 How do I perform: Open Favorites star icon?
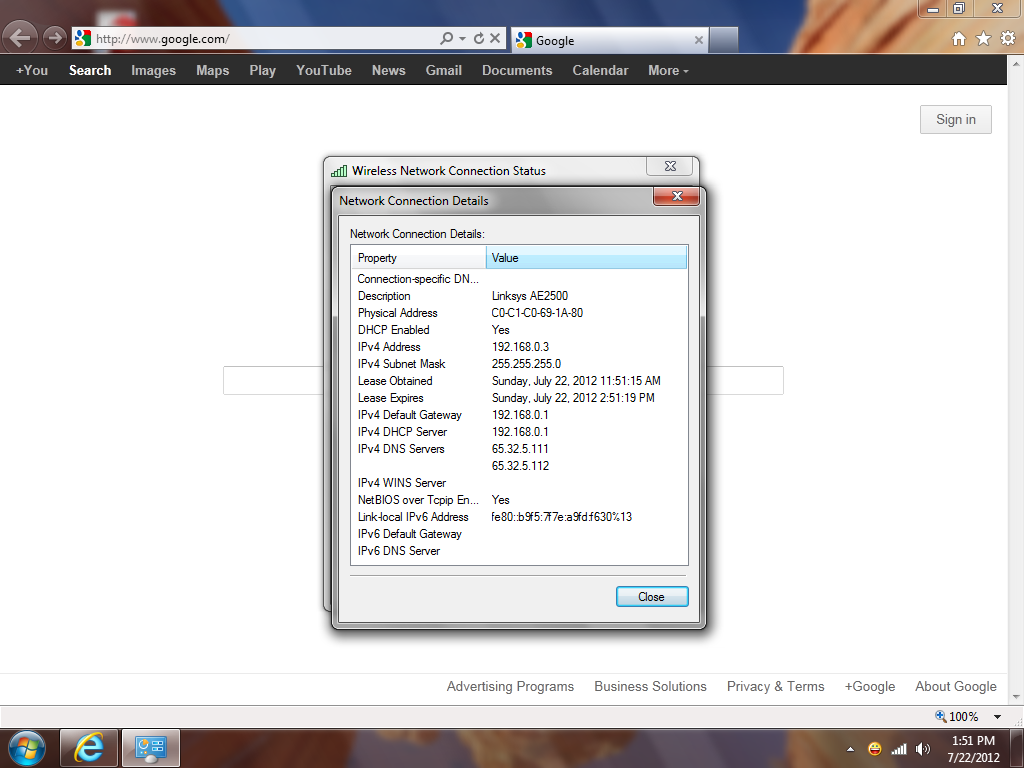[983, 39]
